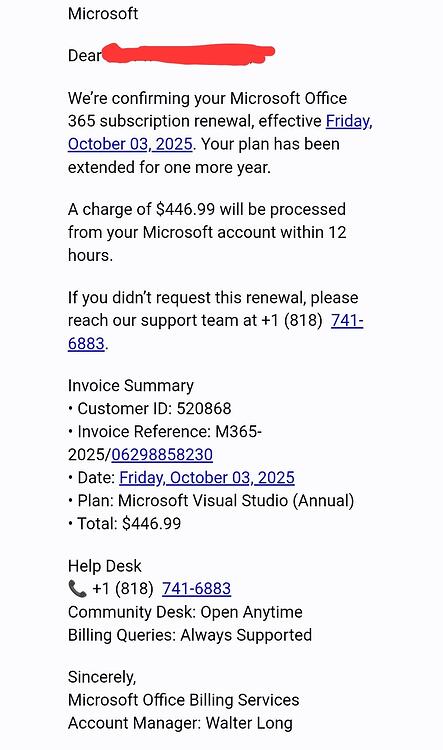Select the Plan: Microsoft Visual Studio line
The height and width of the screenshot is (750, 443).
[211, 500]
